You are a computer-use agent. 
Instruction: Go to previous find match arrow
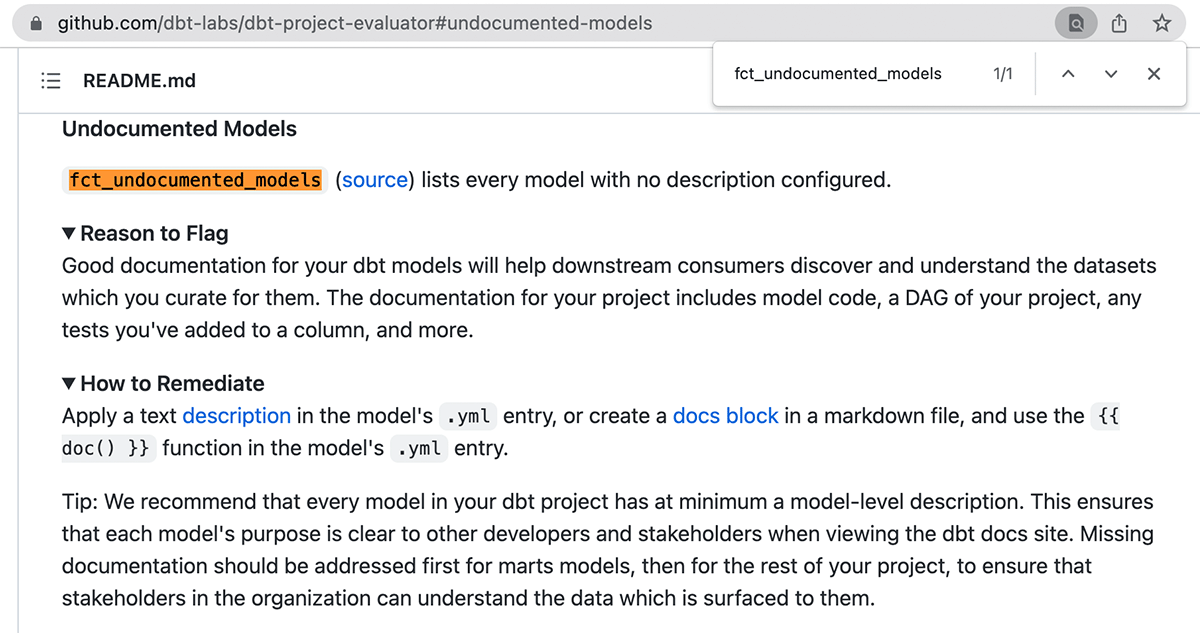(1068, 74)
